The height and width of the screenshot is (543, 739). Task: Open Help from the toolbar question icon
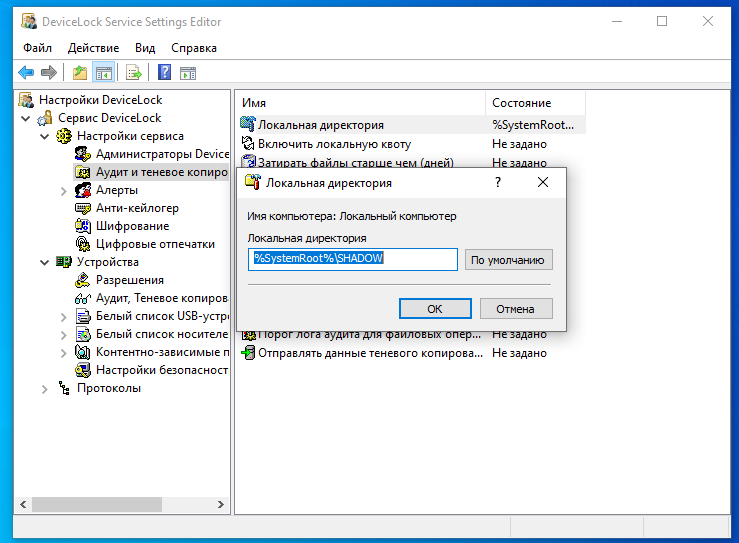point(164,73)
